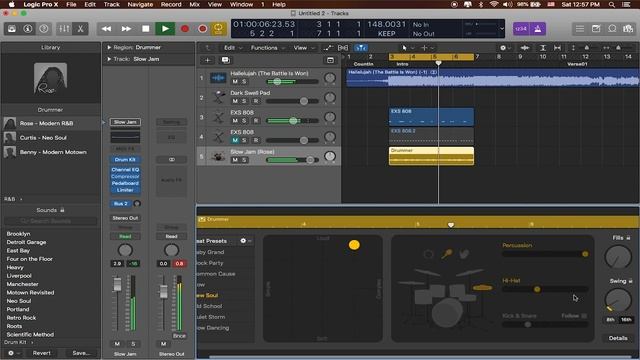Image resolution: width=640 pixels, height=360 pixels.
Task: Adjust the Hi-Hat complexity slider
Action: [545, 289]
